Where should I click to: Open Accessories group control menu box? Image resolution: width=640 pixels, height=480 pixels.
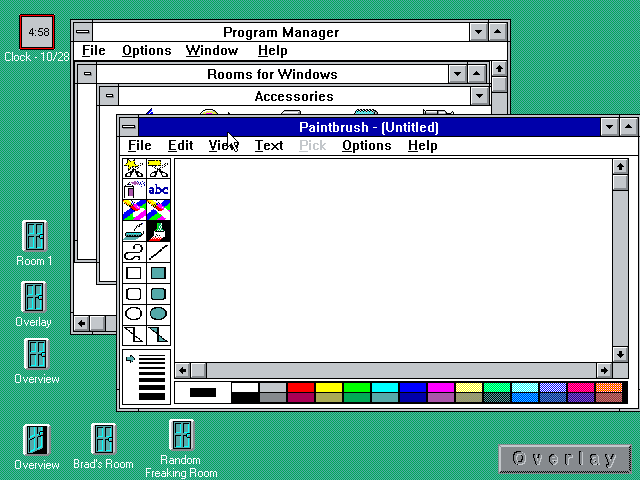(x=109, y=96)
